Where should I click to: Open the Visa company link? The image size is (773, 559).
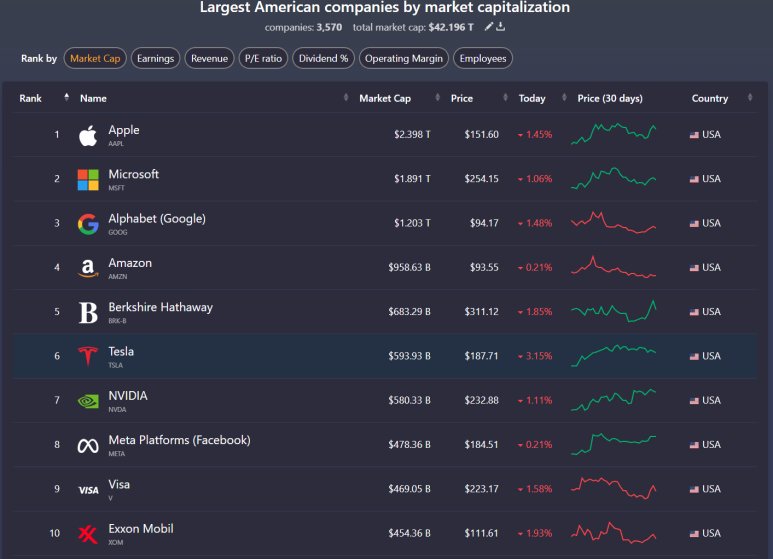point(119,485)
